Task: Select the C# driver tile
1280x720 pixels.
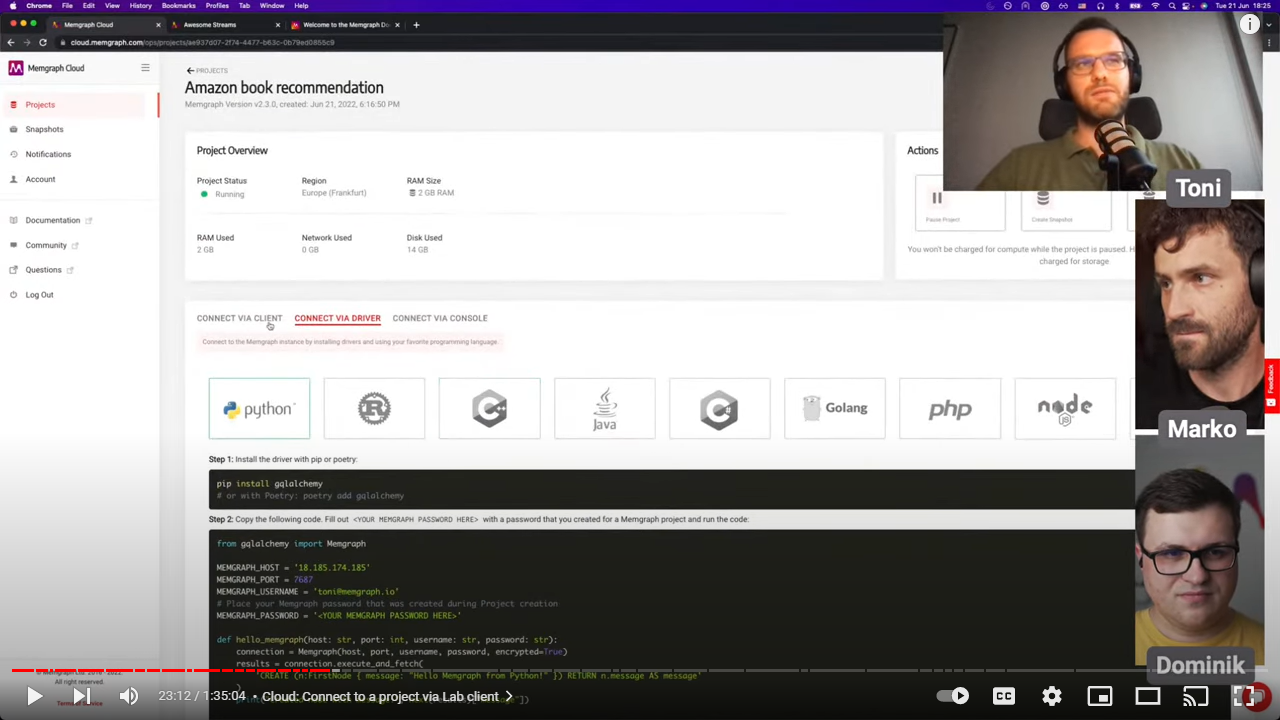Action: tap(719, 408)
